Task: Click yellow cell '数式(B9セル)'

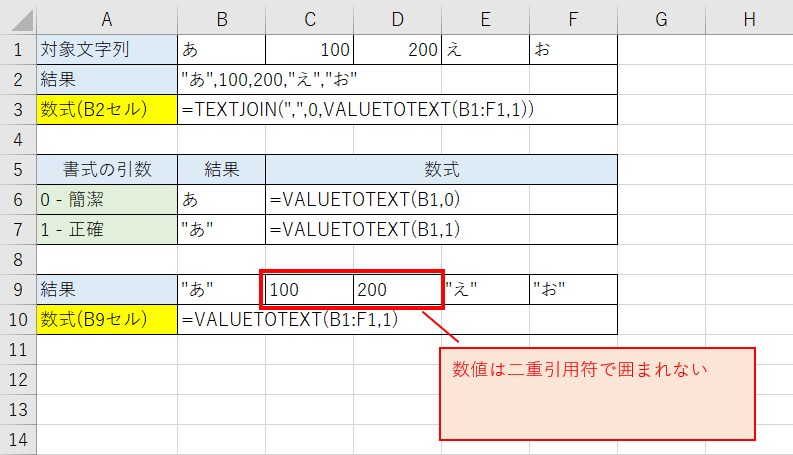Action: [x=107, y=320]
